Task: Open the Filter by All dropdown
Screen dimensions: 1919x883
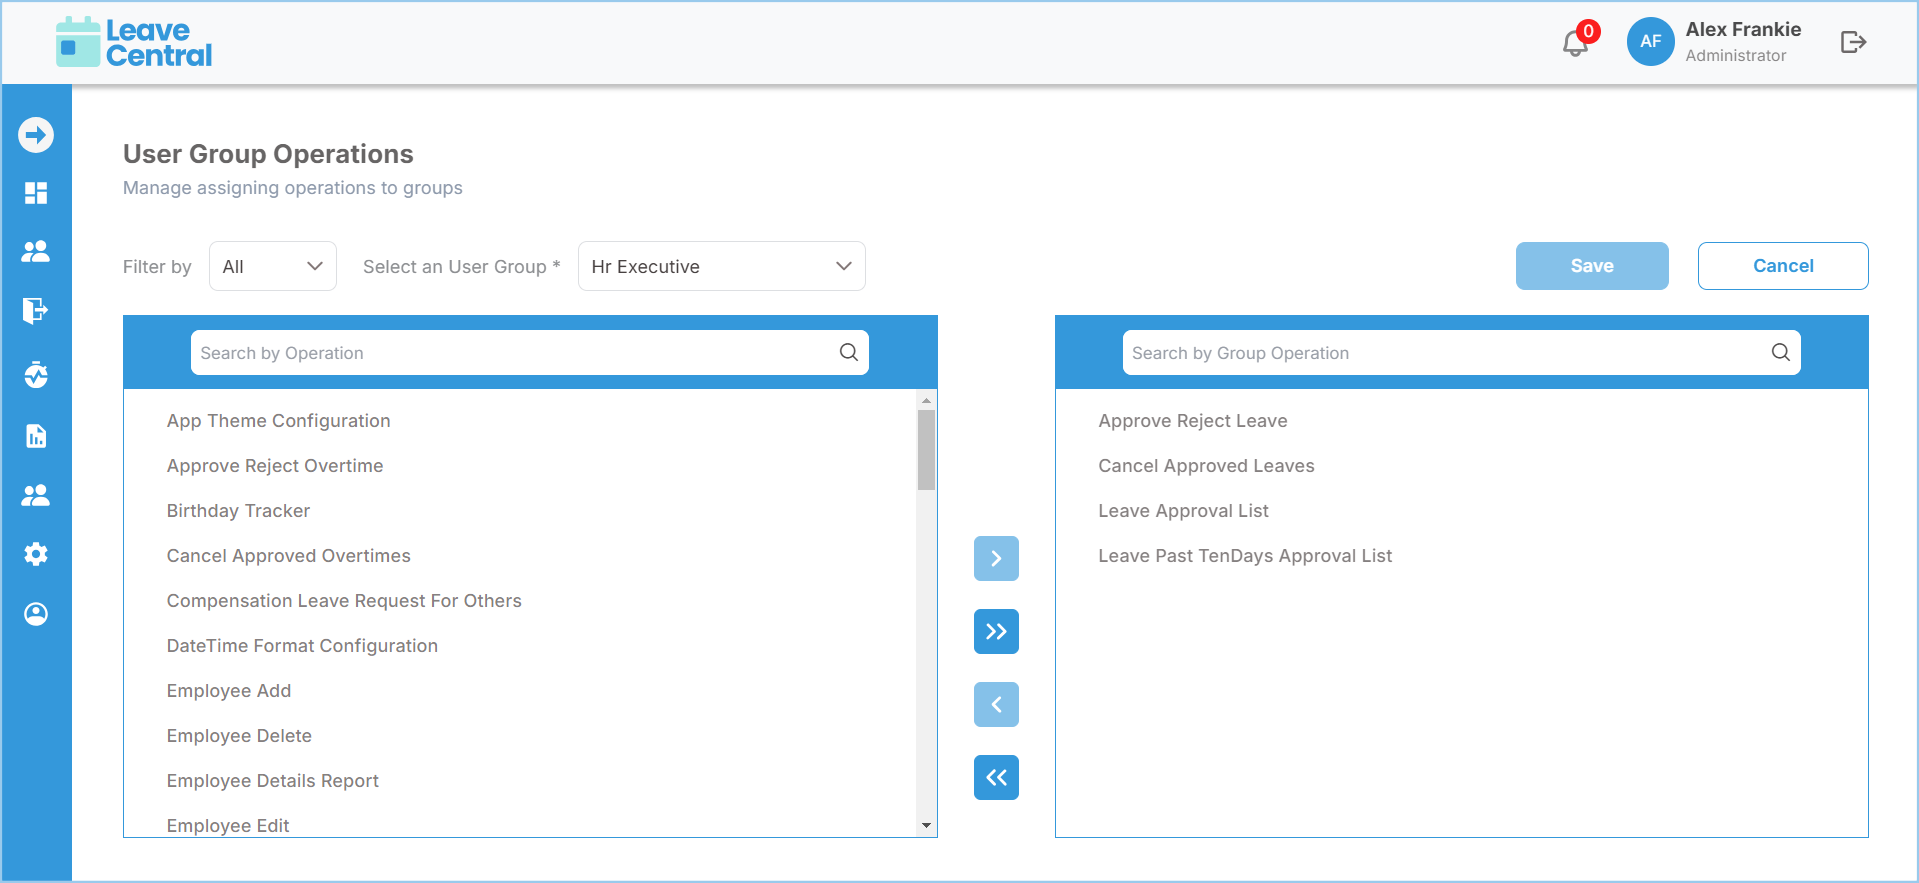Action: [x=273, y=266]
